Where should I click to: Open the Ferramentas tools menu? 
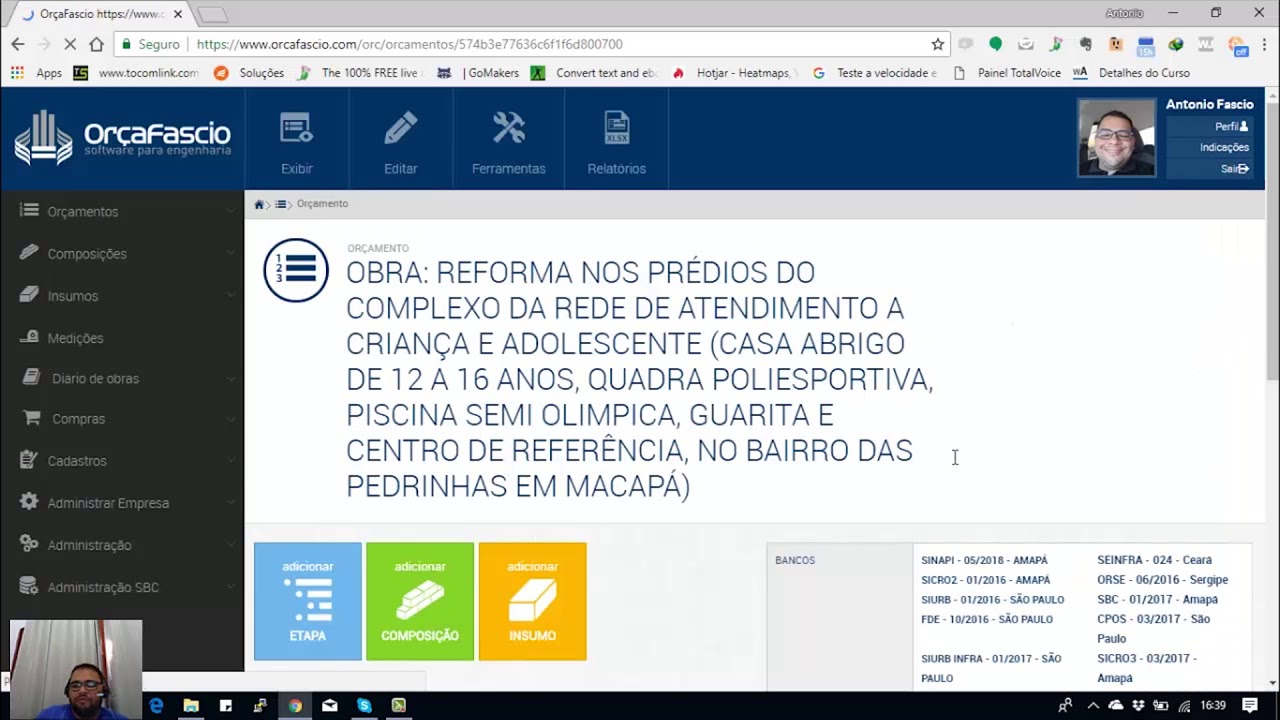pyautogui.click(x=508, y=142)
